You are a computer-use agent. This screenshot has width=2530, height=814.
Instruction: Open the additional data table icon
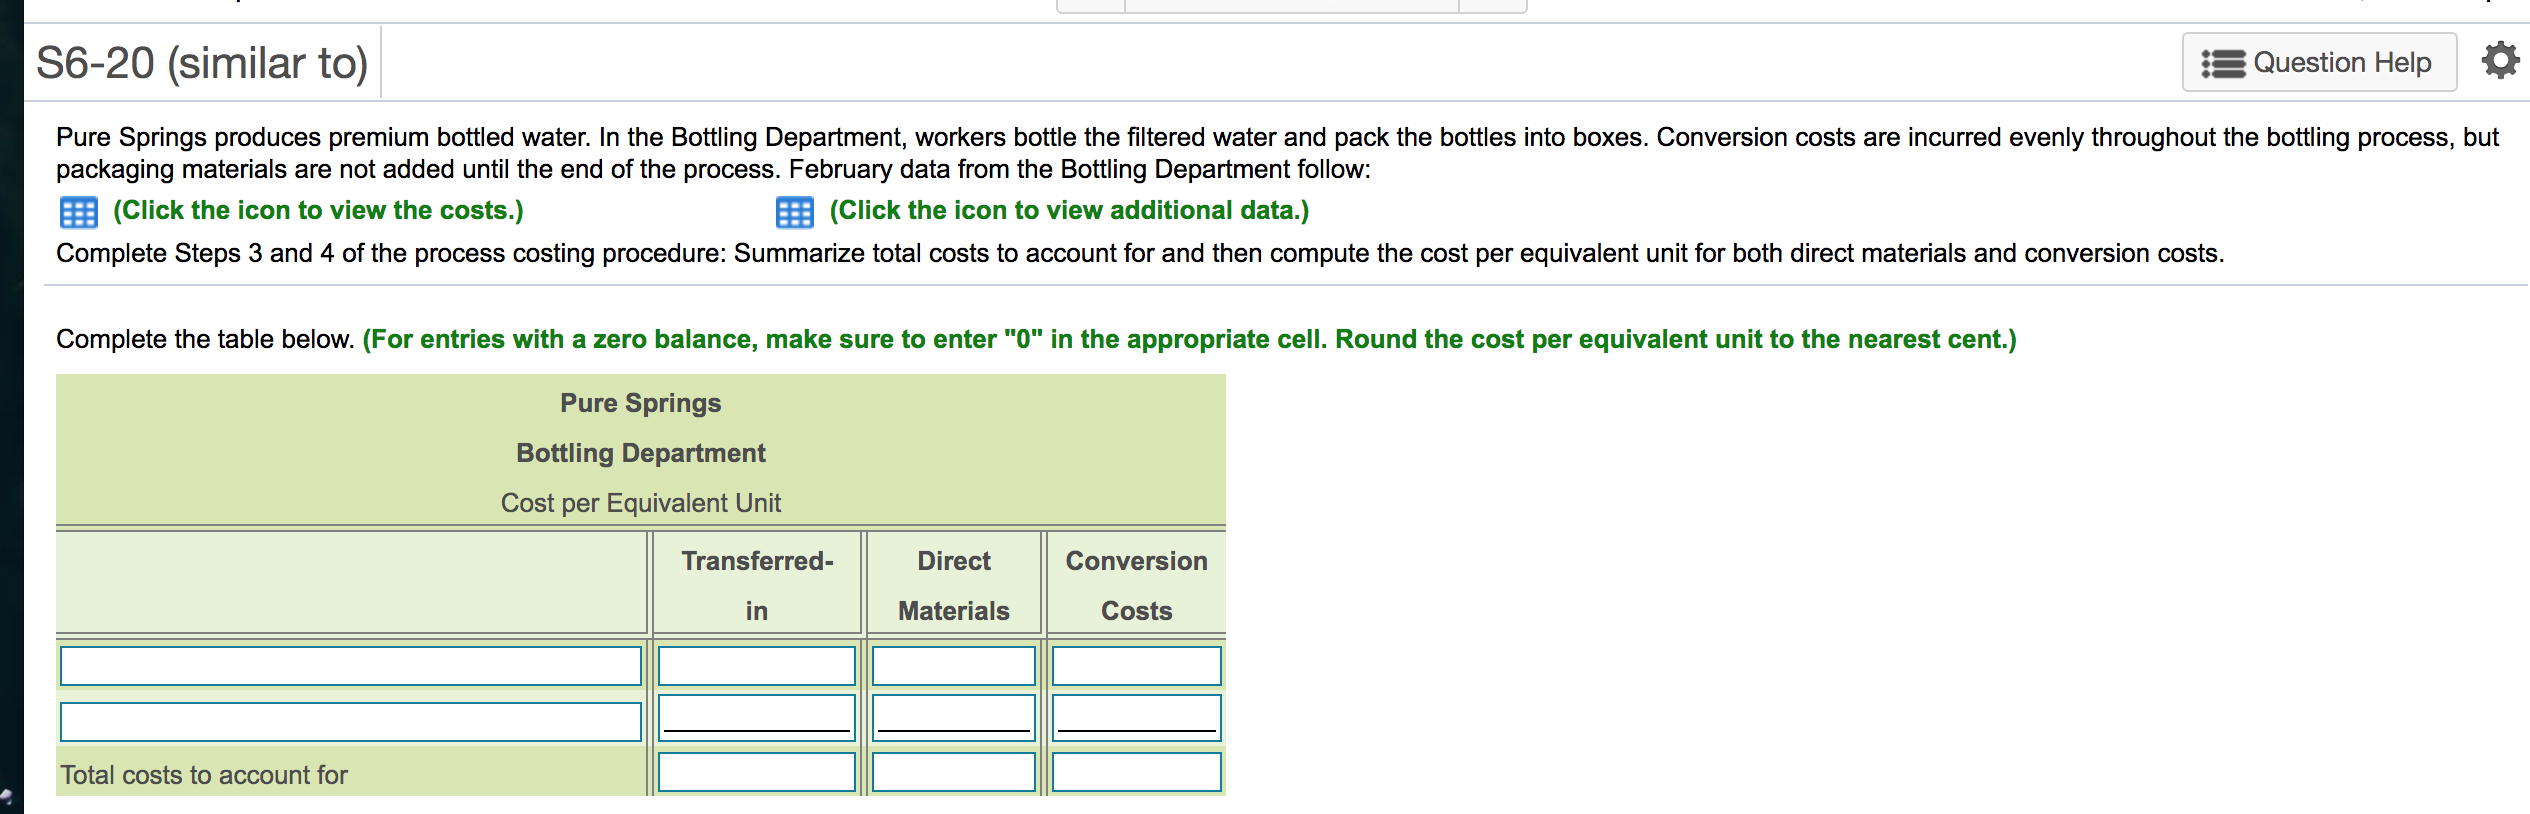[795, 212]
